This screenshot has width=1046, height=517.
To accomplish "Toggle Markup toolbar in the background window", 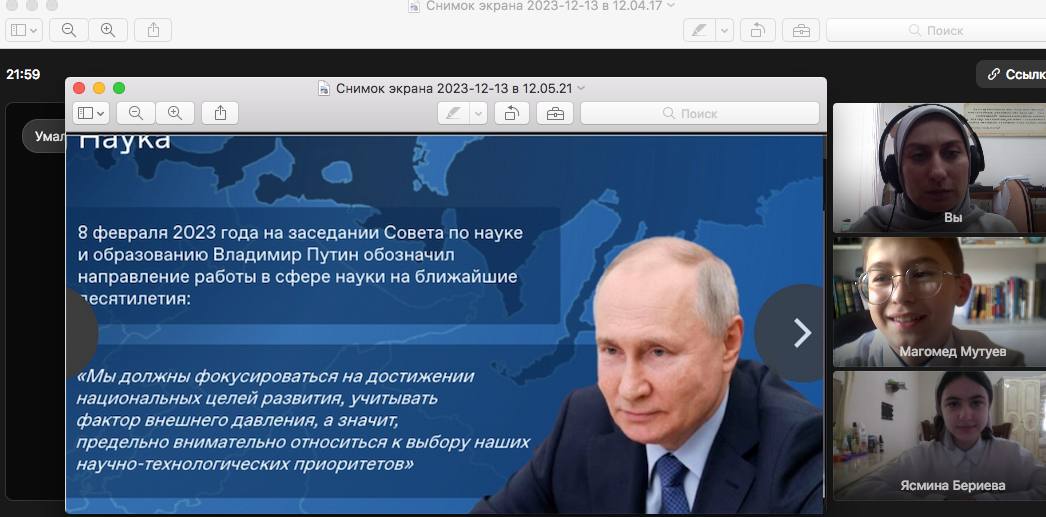I will (x=801, y=30).
